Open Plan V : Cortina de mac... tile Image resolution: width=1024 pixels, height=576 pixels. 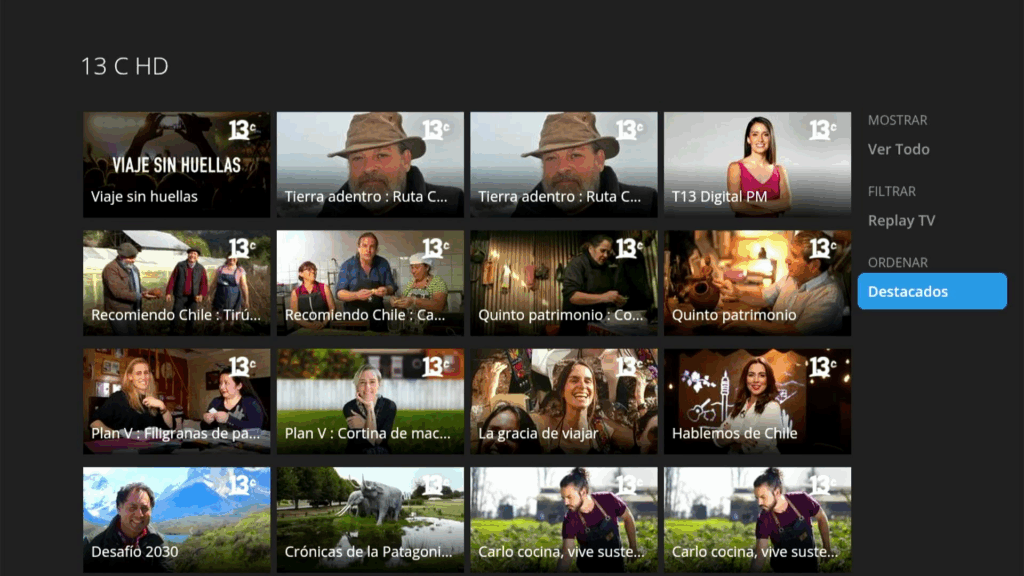(x=370, y=401)
